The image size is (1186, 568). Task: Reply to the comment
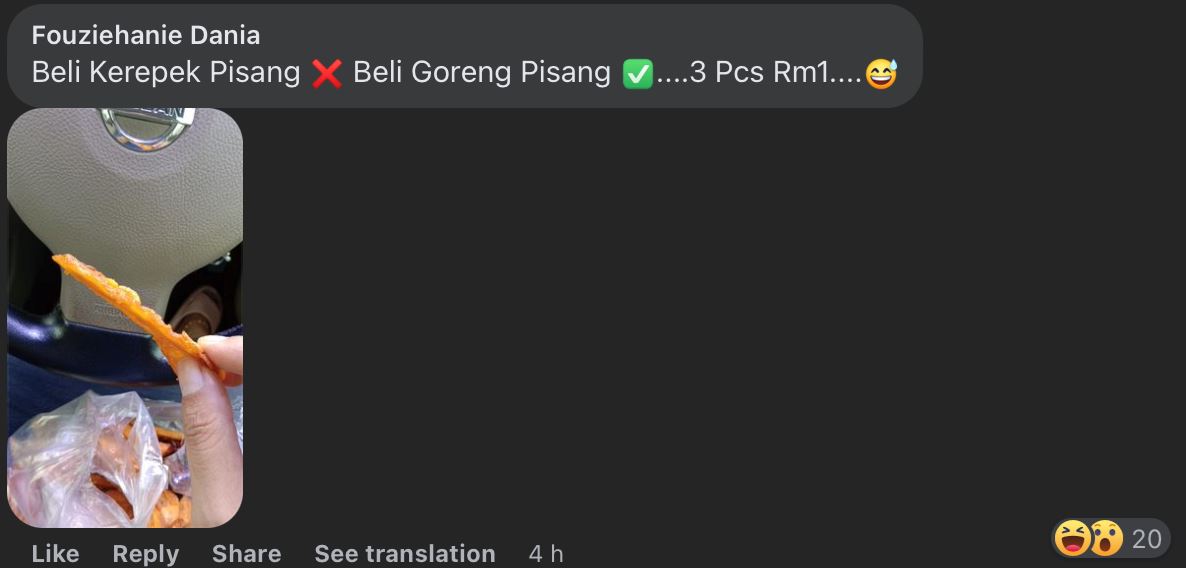[146, 553]
